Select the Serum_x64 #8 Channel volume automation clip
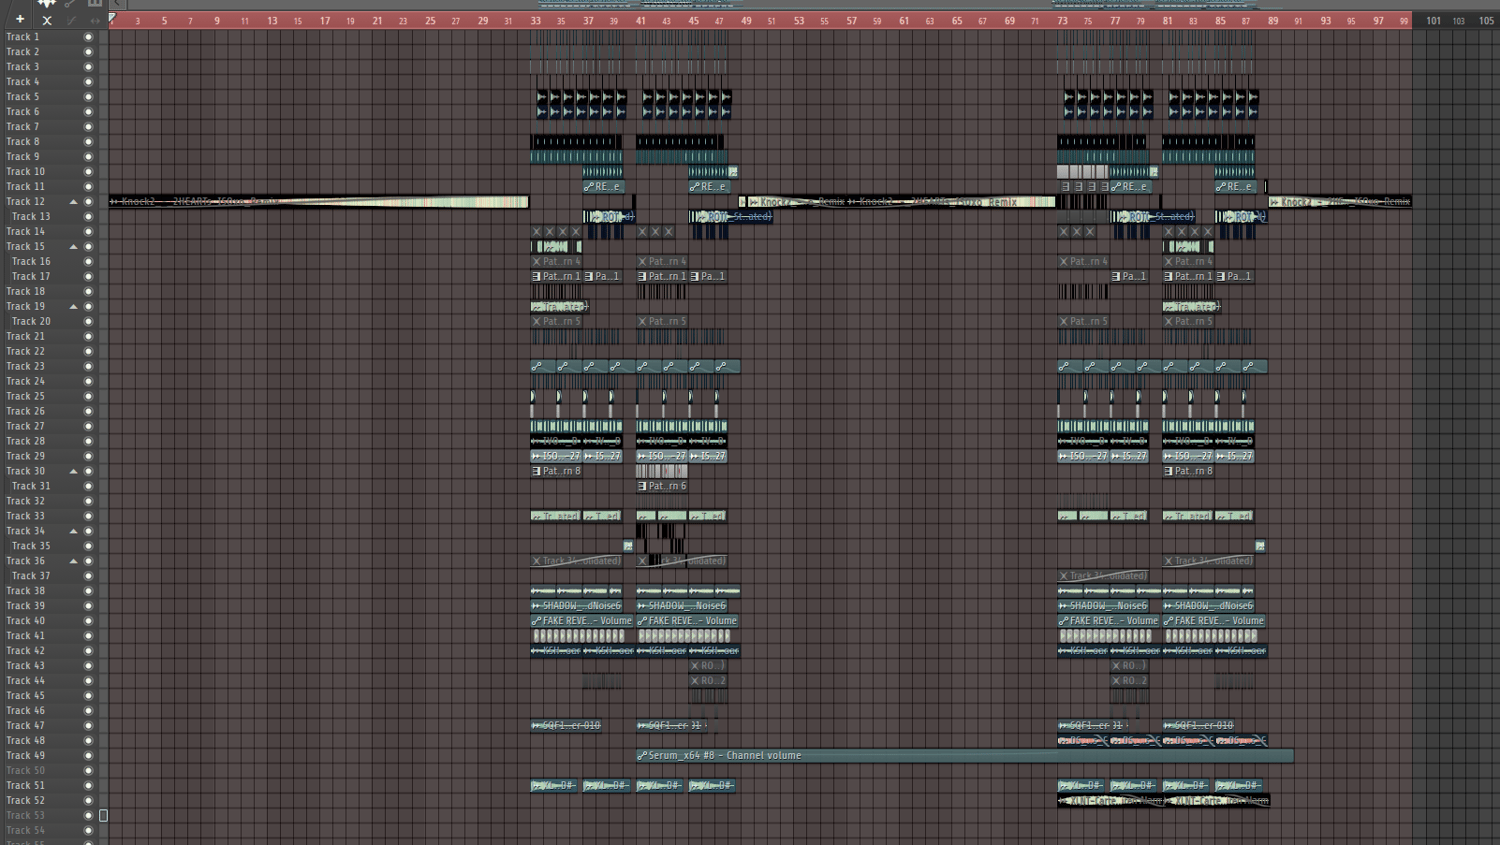The width and height of the screenshot is (1500, 845). (964, 756)
